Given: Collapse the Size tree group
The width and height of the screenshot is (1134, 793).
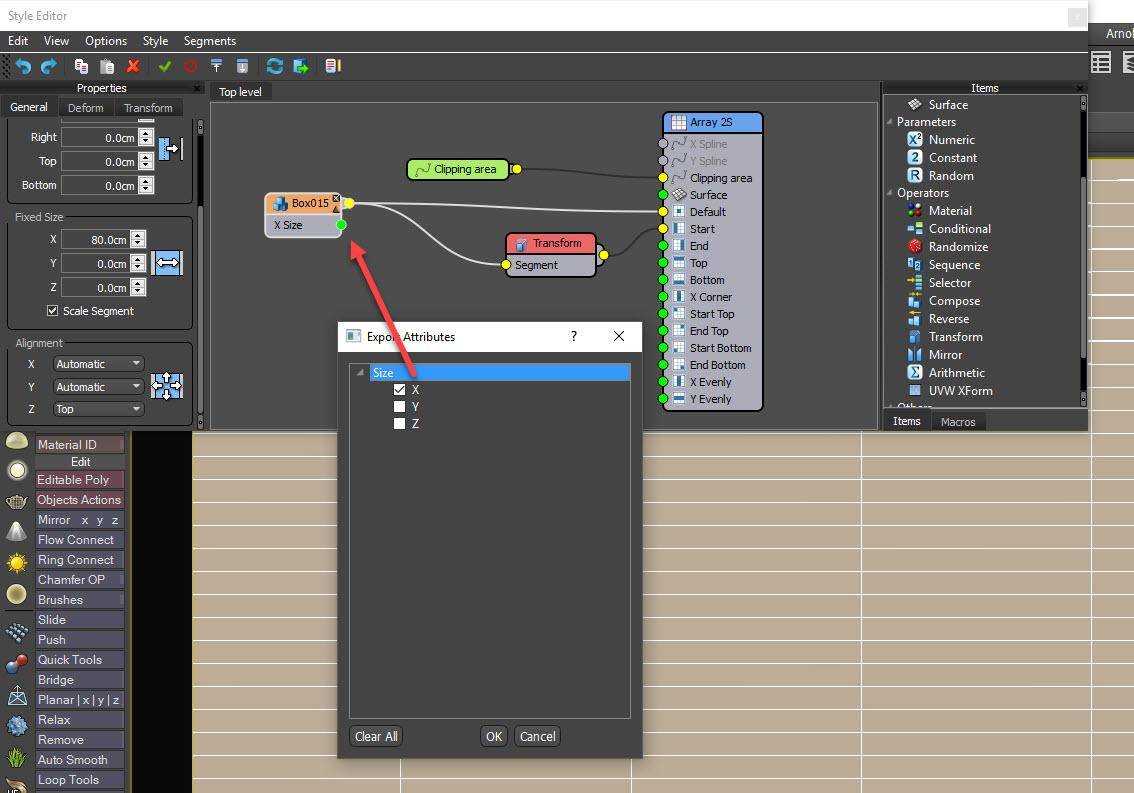Looking at the screenshot, I should pyautogui.click(x=360, y=373).
